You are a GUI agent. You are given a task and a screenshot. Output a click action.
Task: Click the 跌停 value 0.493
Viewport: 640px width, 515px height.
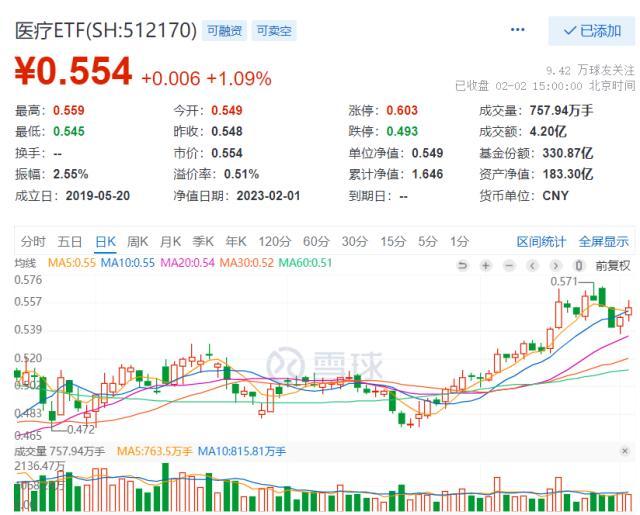click(x=402, y=131)
